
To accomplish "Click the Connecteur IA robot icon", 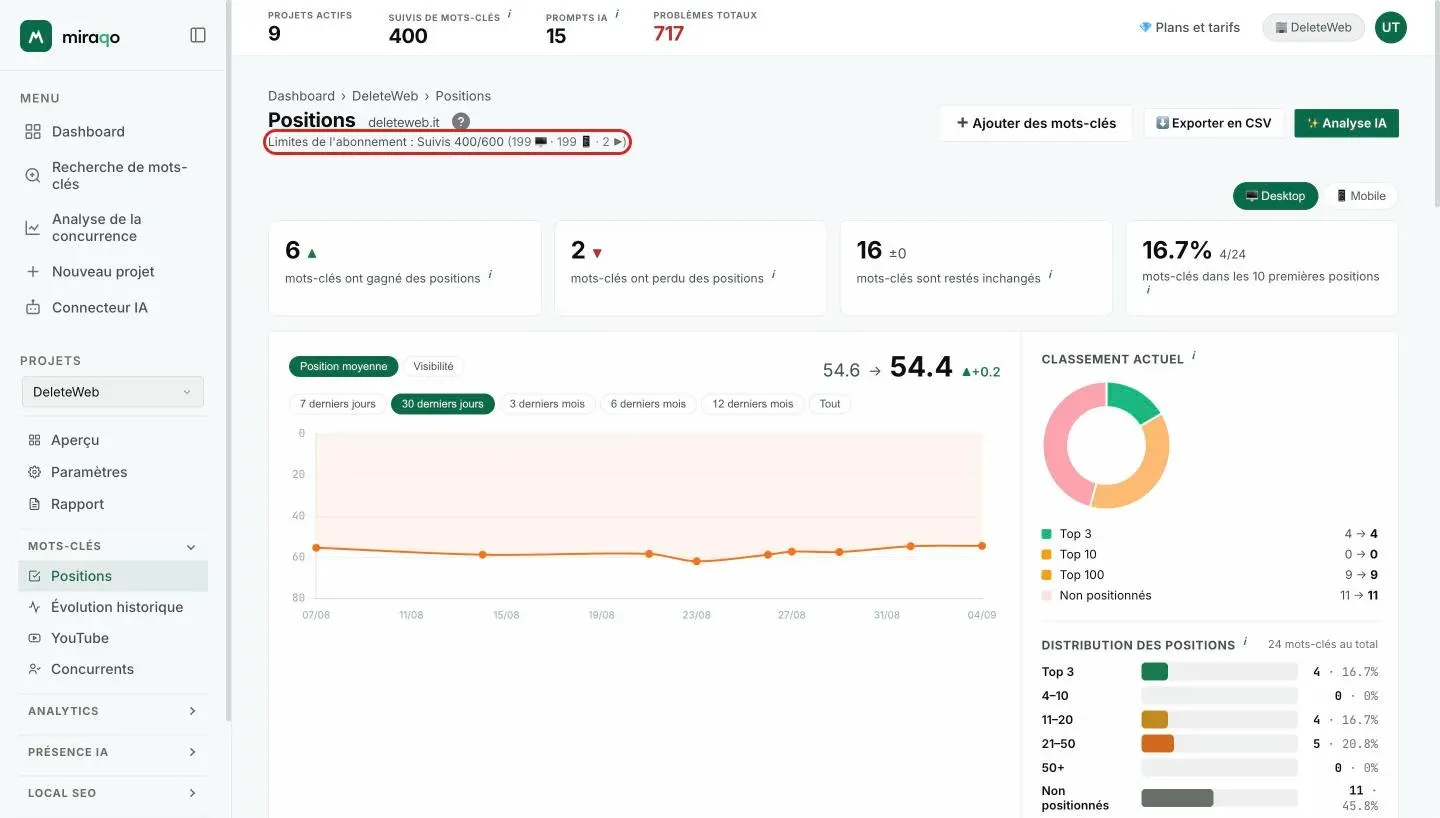I will tap(33, 308).
